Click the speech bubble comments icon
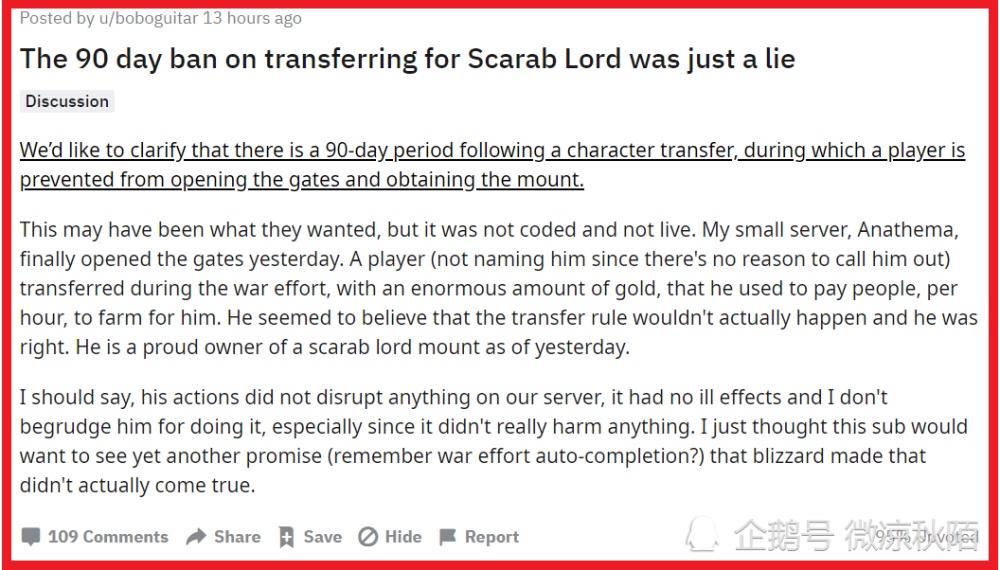The width and height of the screenshot is (1000, 570). pyautogui.click(x=30, y=537)
